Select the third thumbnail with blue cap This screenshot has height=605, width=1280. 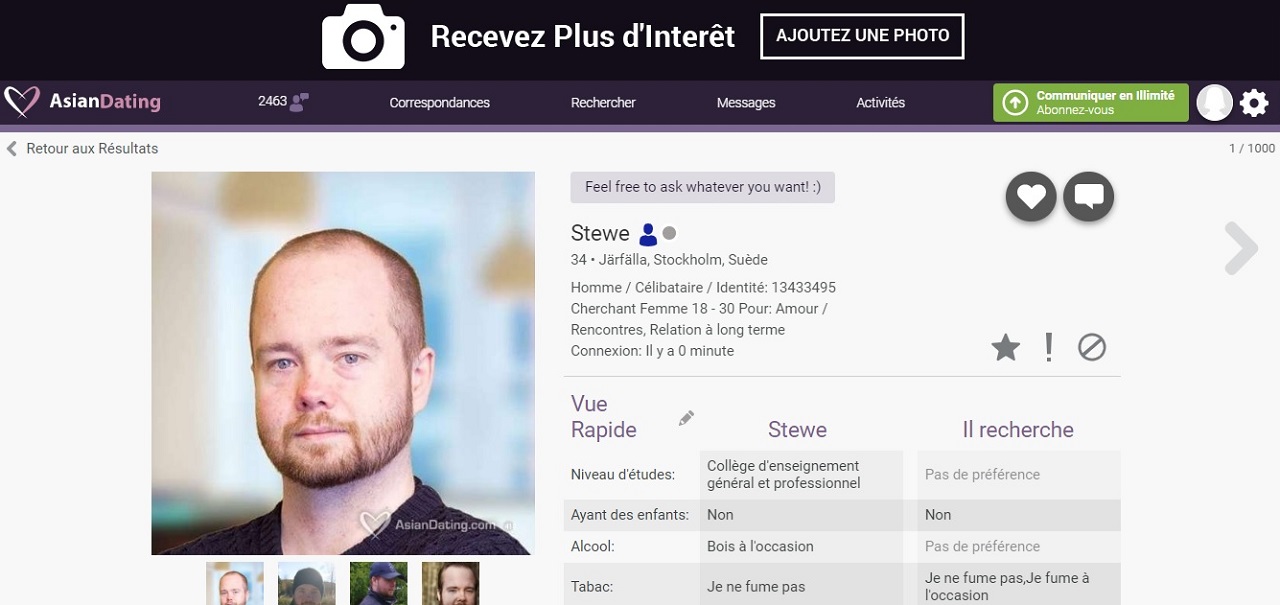[379, 584]
